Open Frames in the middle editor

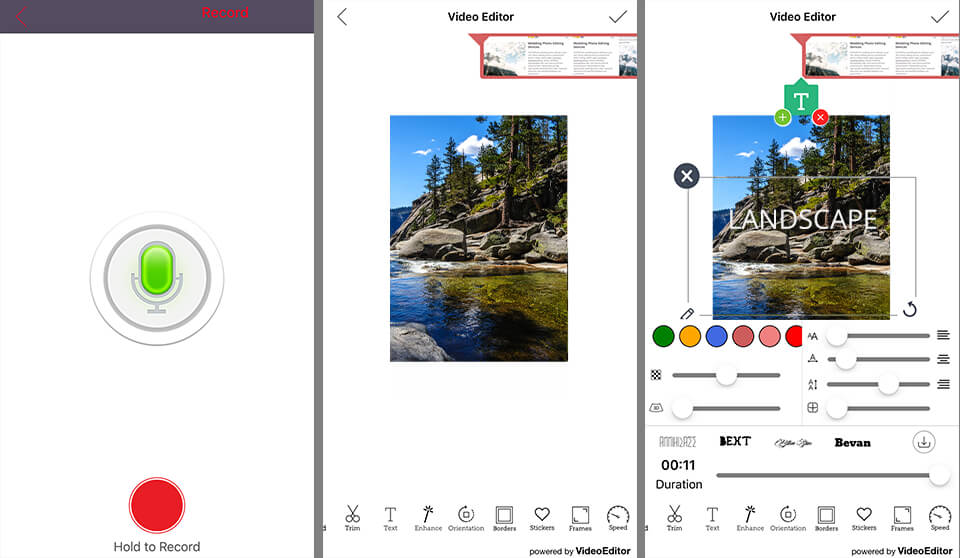pyautogui.click(x=580, y=518)
